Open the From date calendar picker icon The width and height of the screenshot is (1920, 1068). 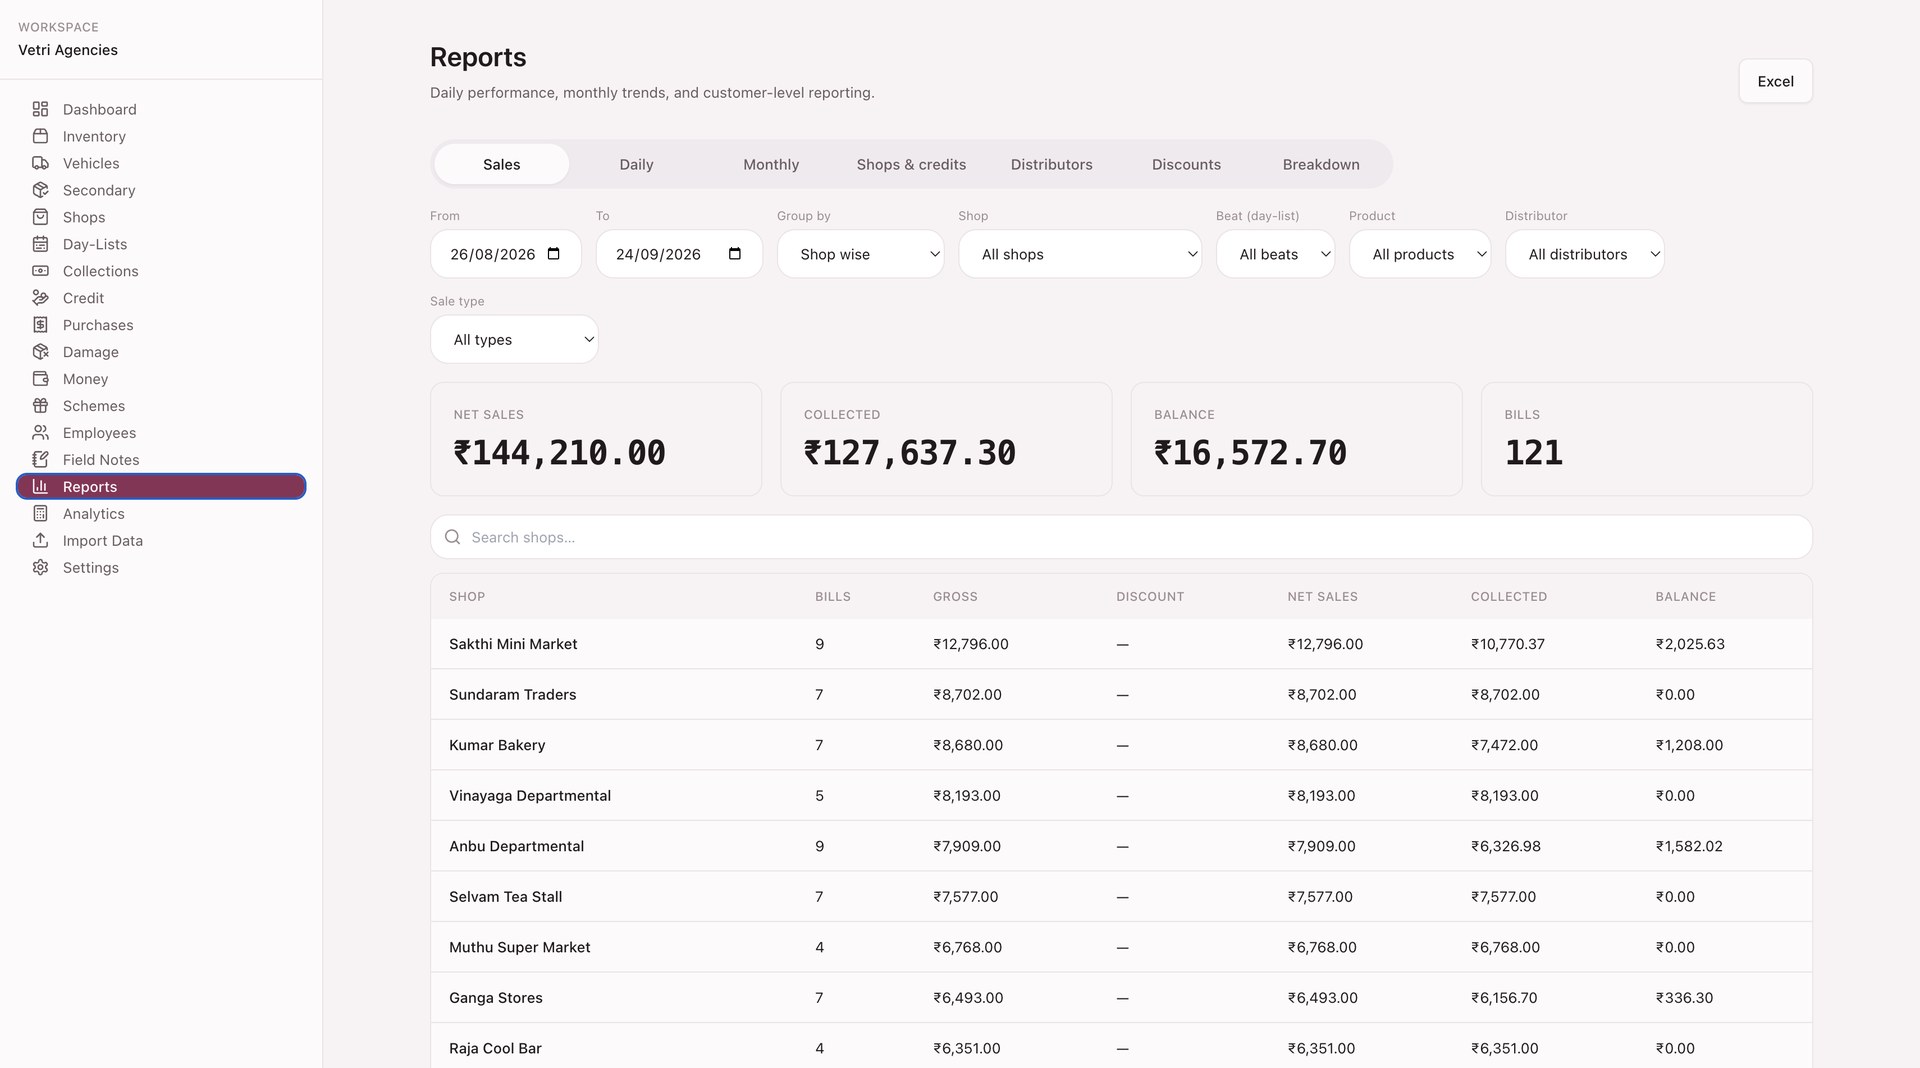click(x=554, y=254)
